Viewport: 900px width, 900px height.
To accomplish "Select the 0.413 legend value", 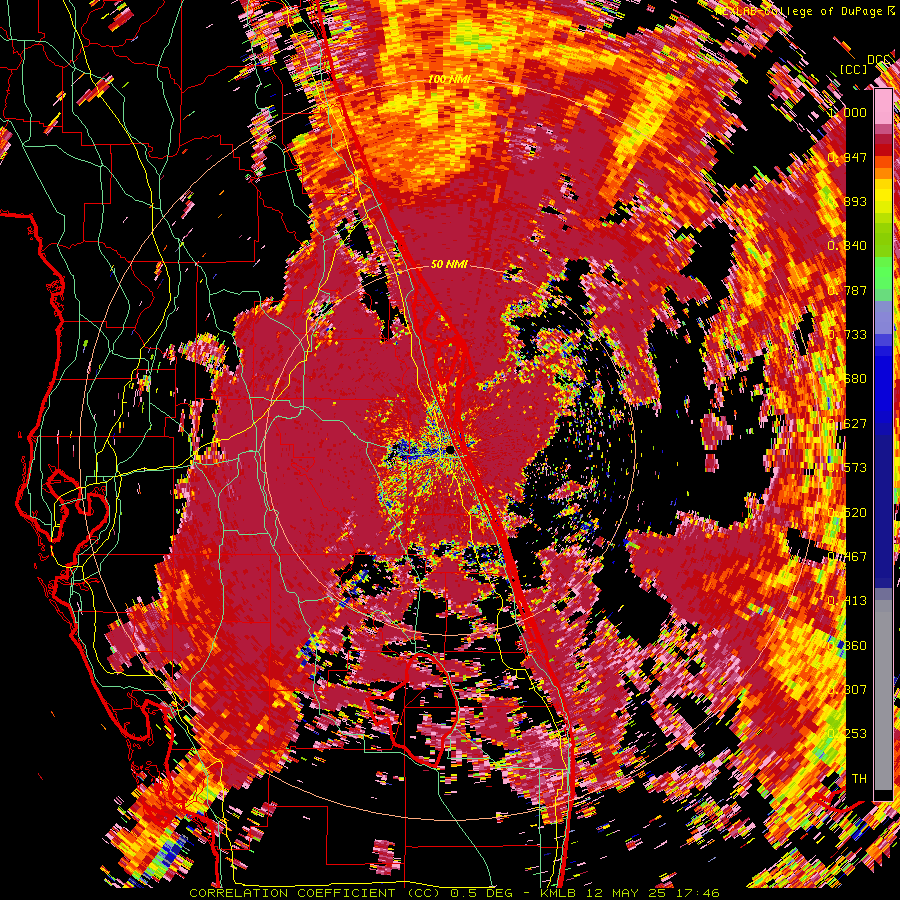I will tap(847, 601).
